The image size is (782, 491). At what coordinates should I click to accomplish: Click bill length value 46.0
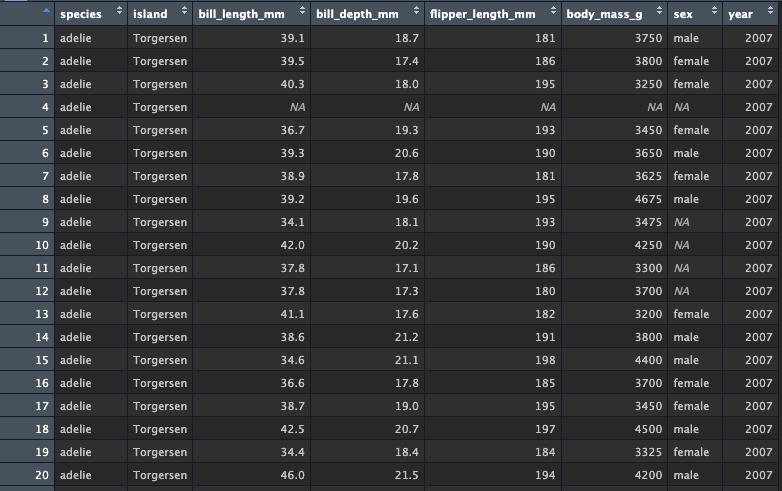292,475
